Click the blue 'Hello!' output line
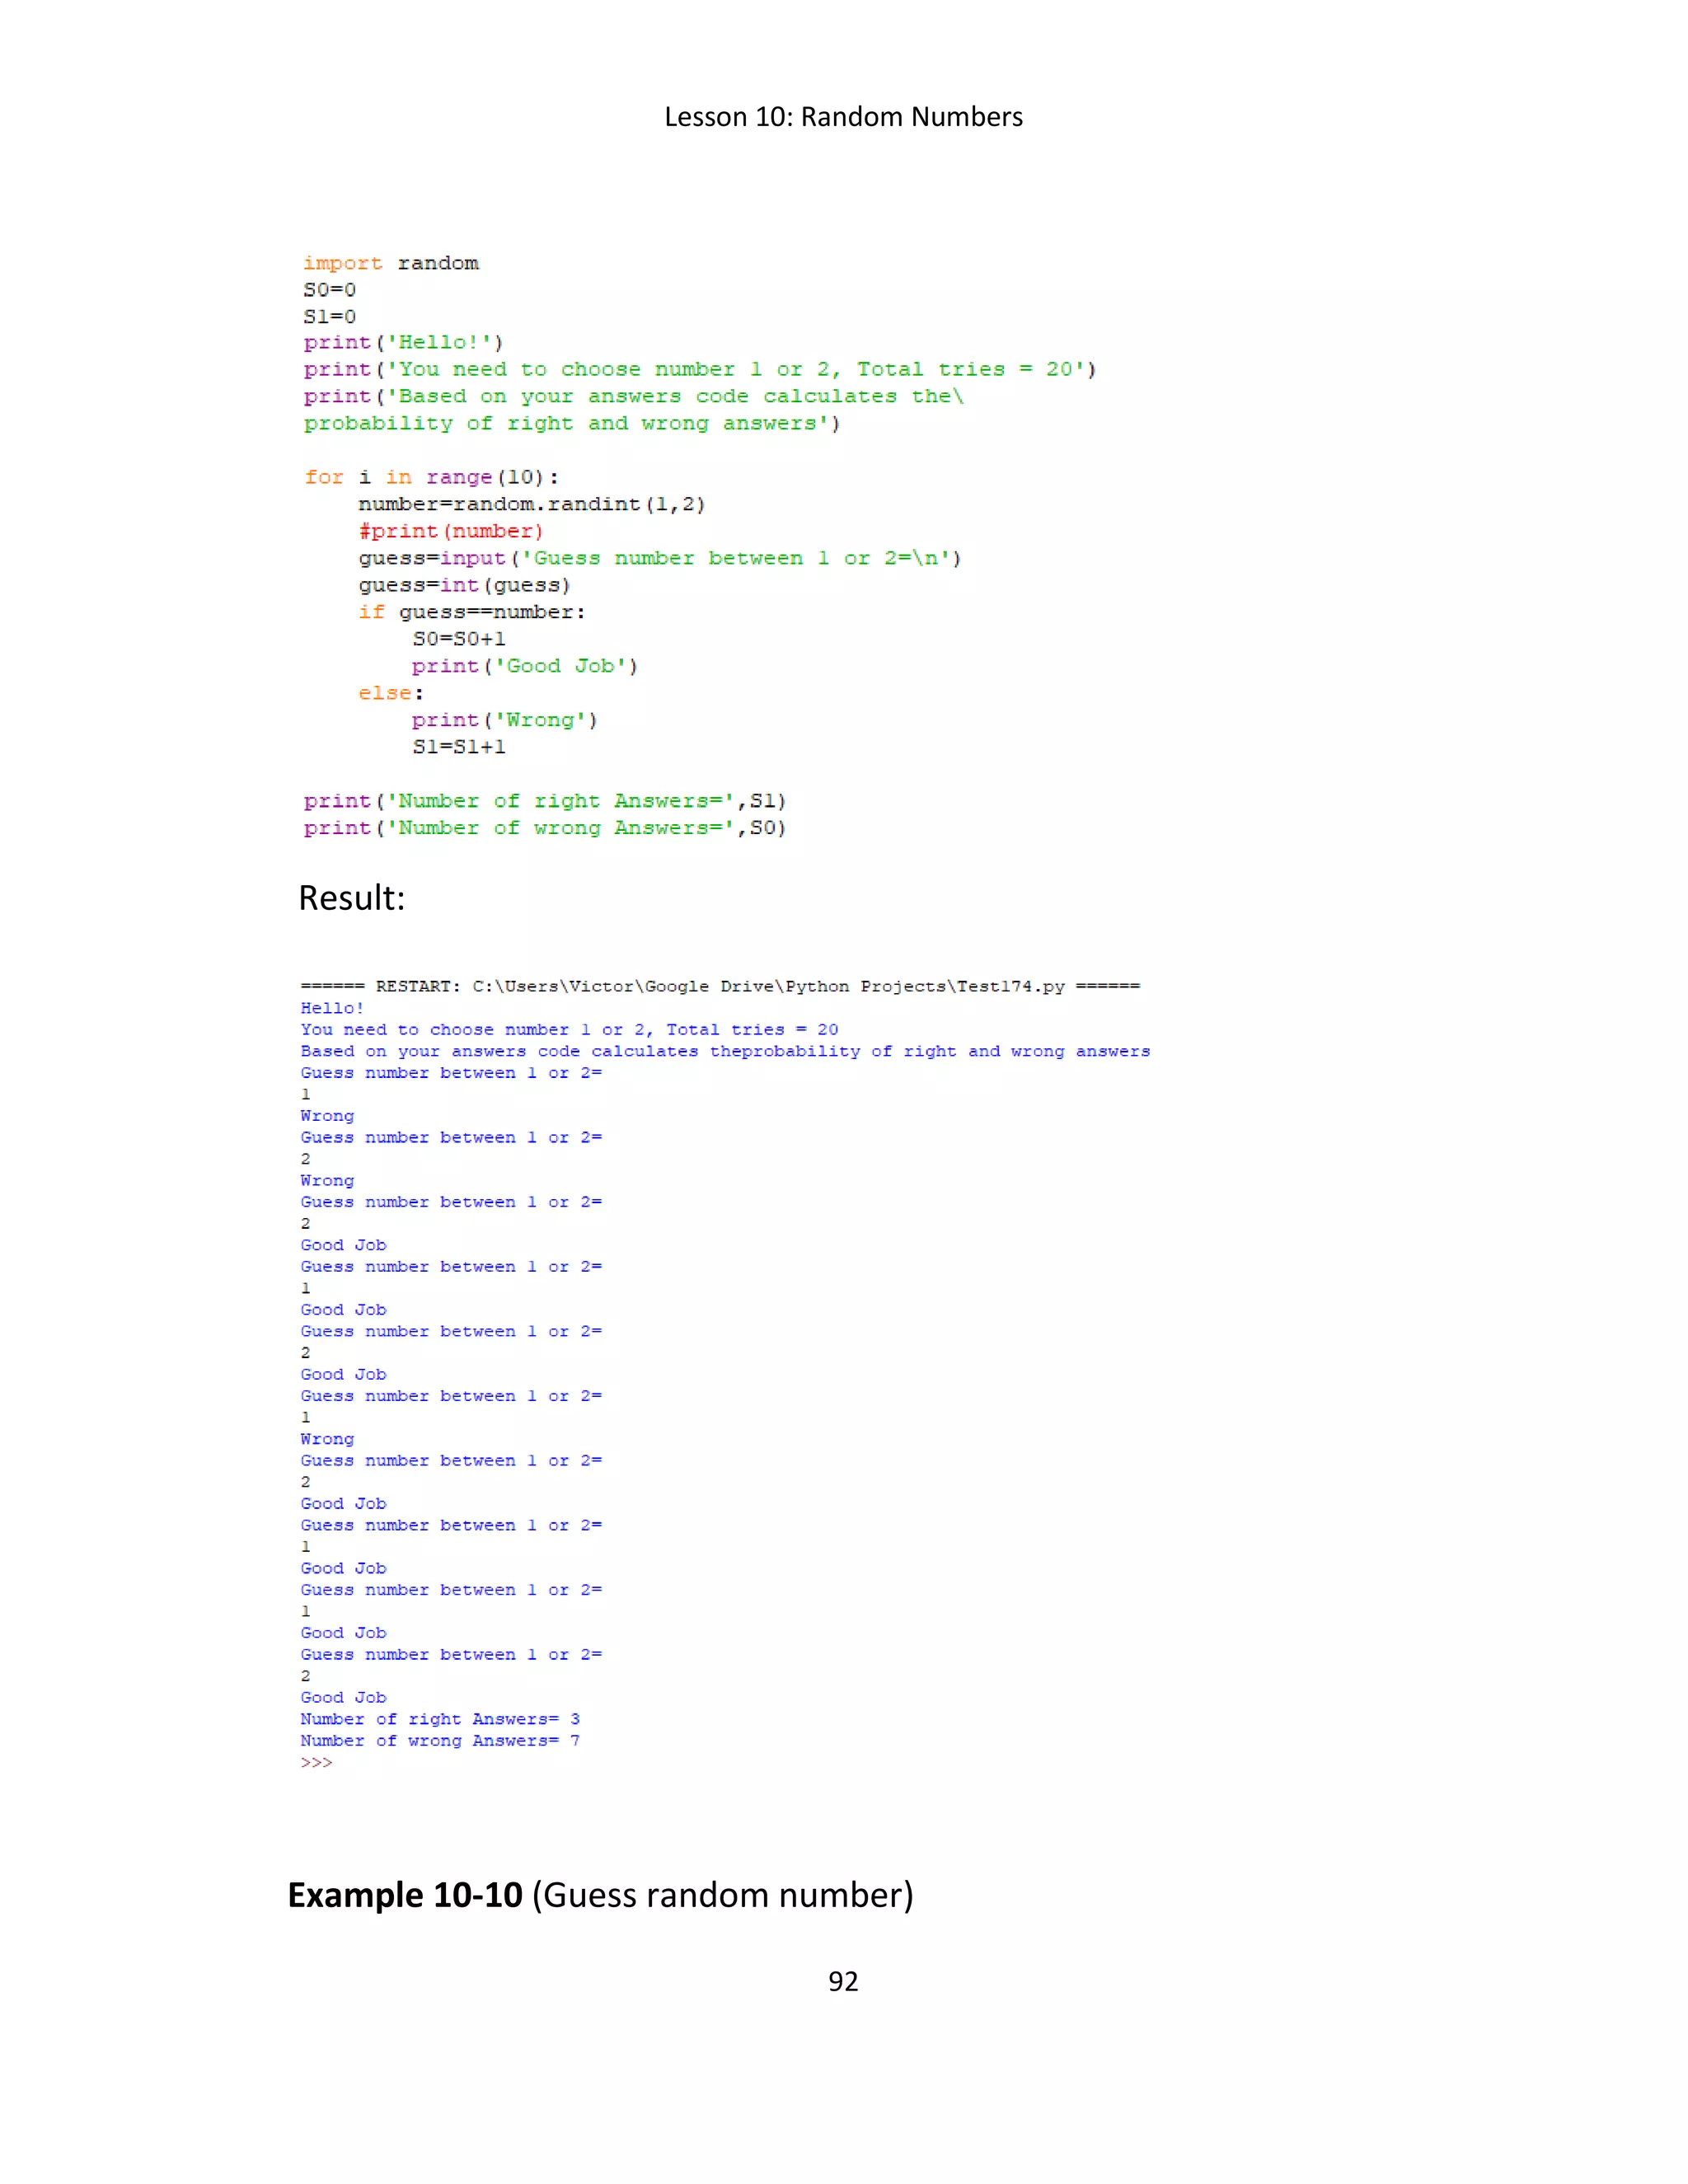The width and height of the screenshot is (1688, 2184). [332, 1008]
